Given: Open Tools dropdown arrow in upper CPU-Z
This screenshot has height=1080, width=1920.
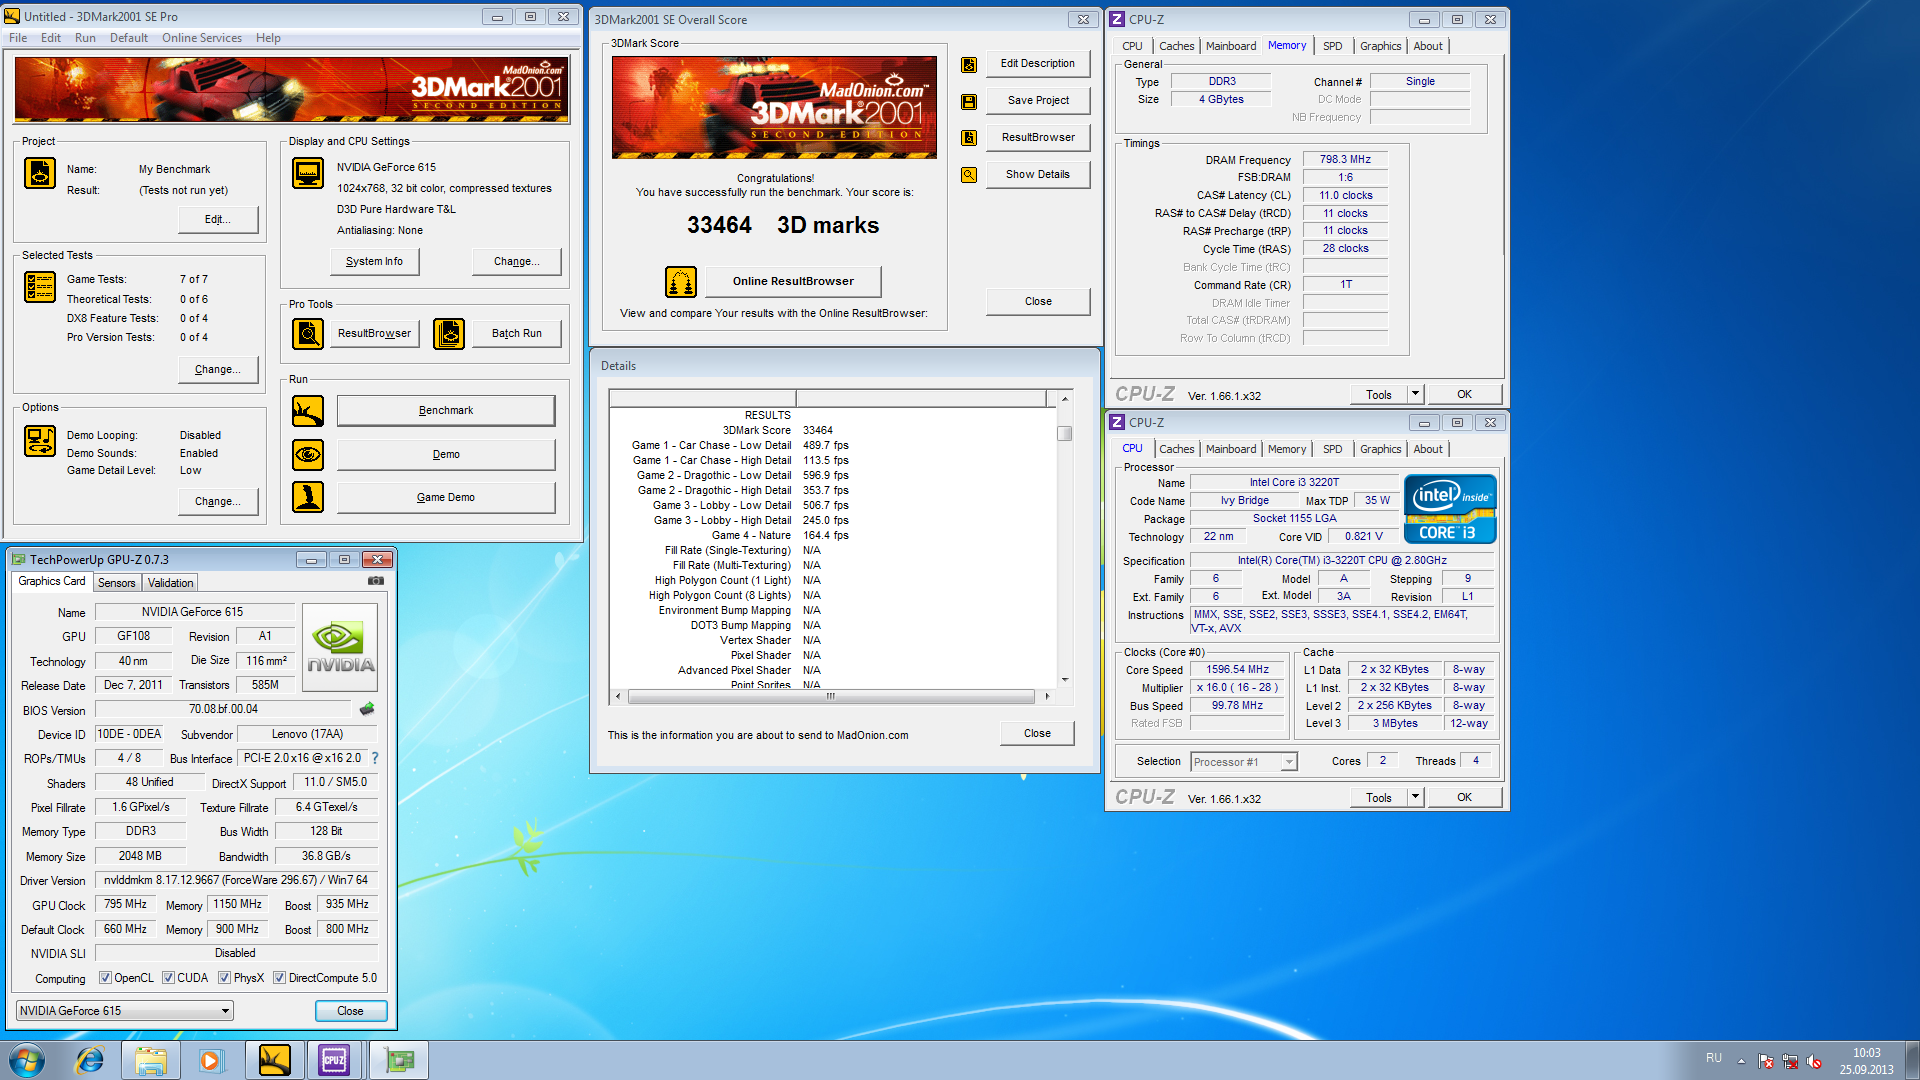Looking at the screenshot, I should (x=1415, y=394).
